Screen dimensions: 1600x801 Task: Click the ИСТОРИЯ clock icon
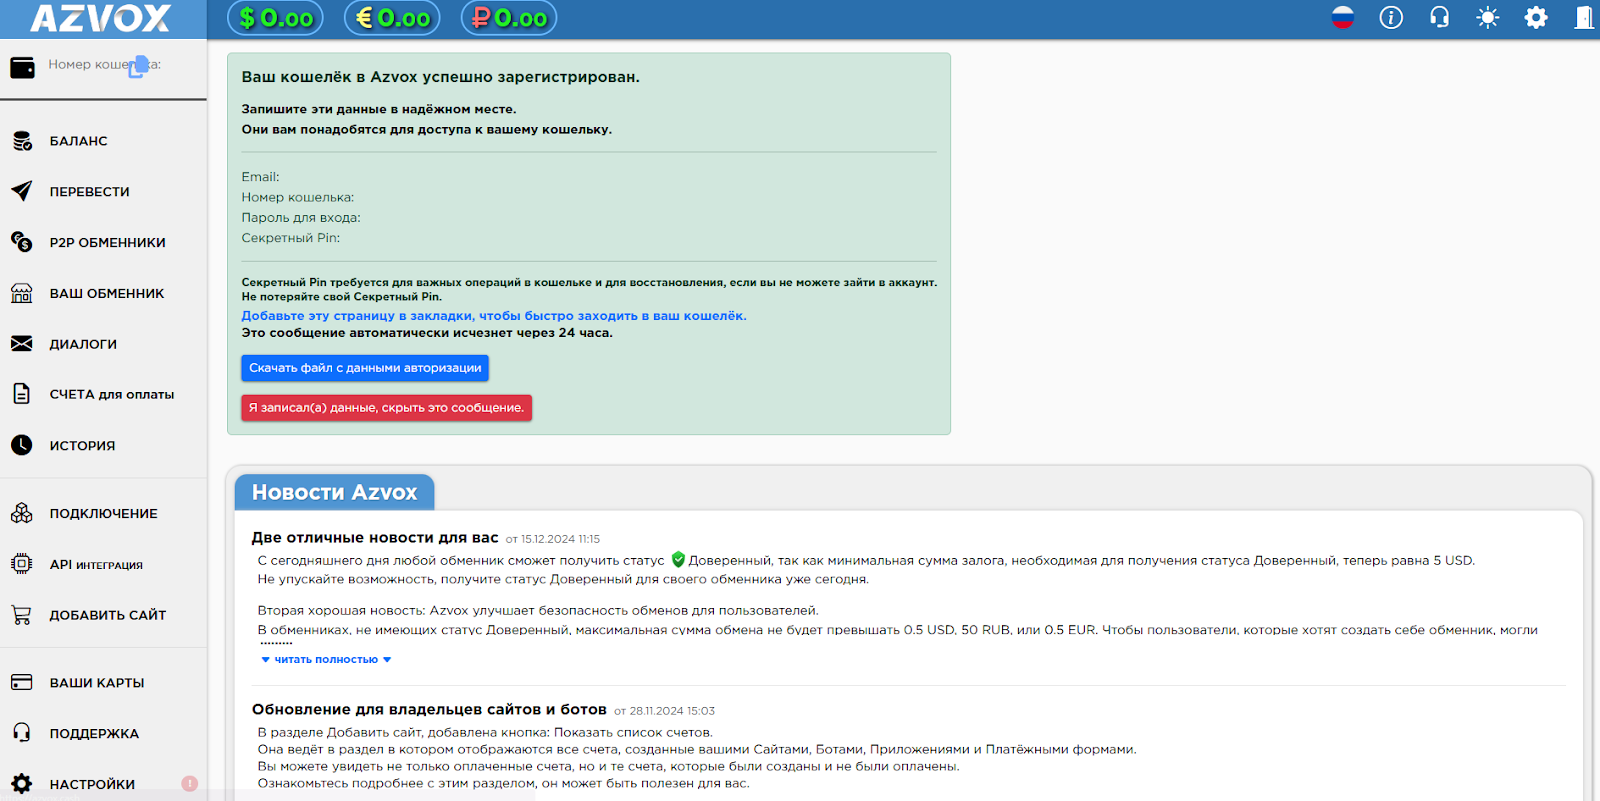point(22,445)
